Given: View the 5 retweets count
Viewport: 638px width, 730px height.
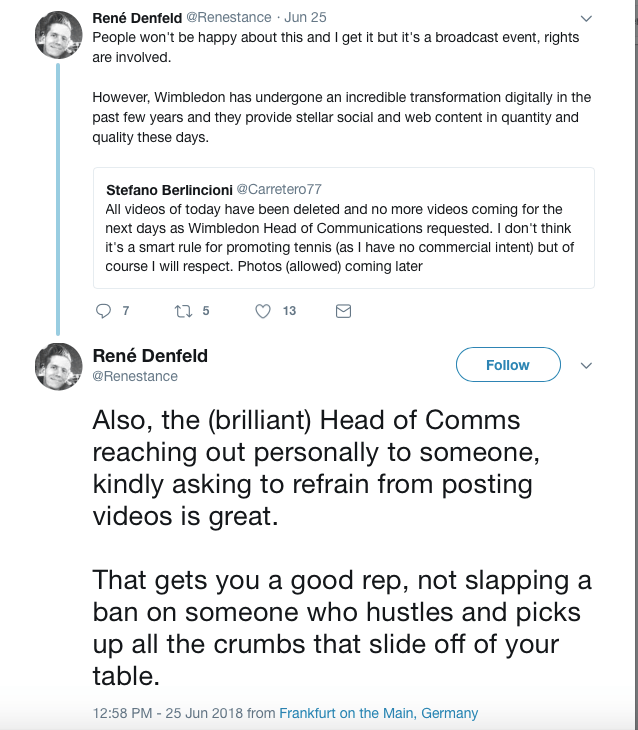Looking at the screenshot, I should (x=205, y=311).
